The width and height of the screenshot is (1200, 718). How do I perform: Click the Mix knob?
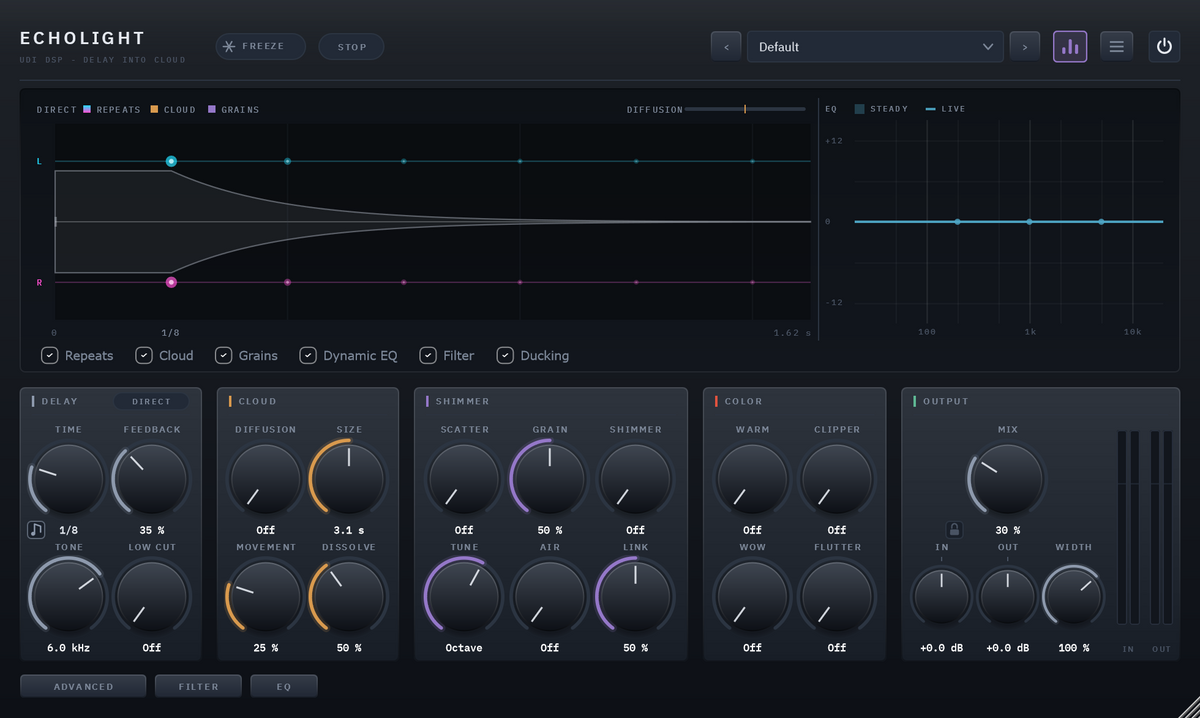[x=1007, y=479]
